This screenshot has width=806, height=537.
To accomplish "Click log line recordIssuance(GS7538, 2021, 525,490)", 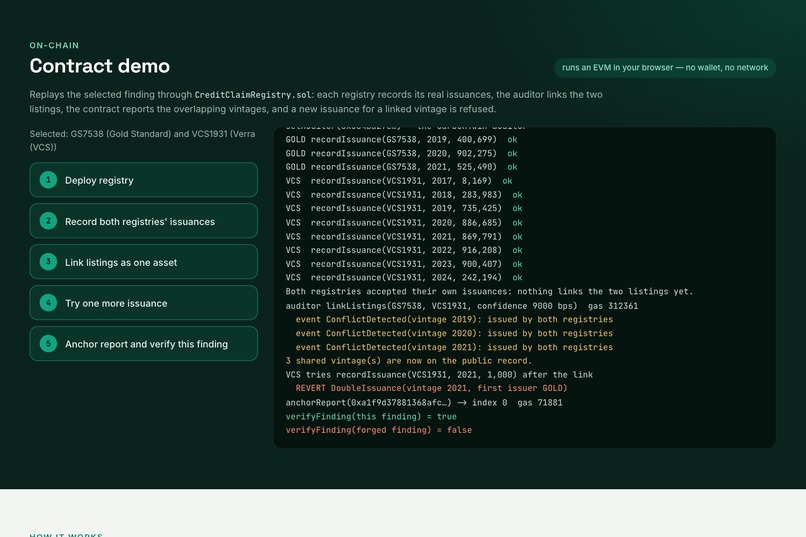I will (401, 167).
